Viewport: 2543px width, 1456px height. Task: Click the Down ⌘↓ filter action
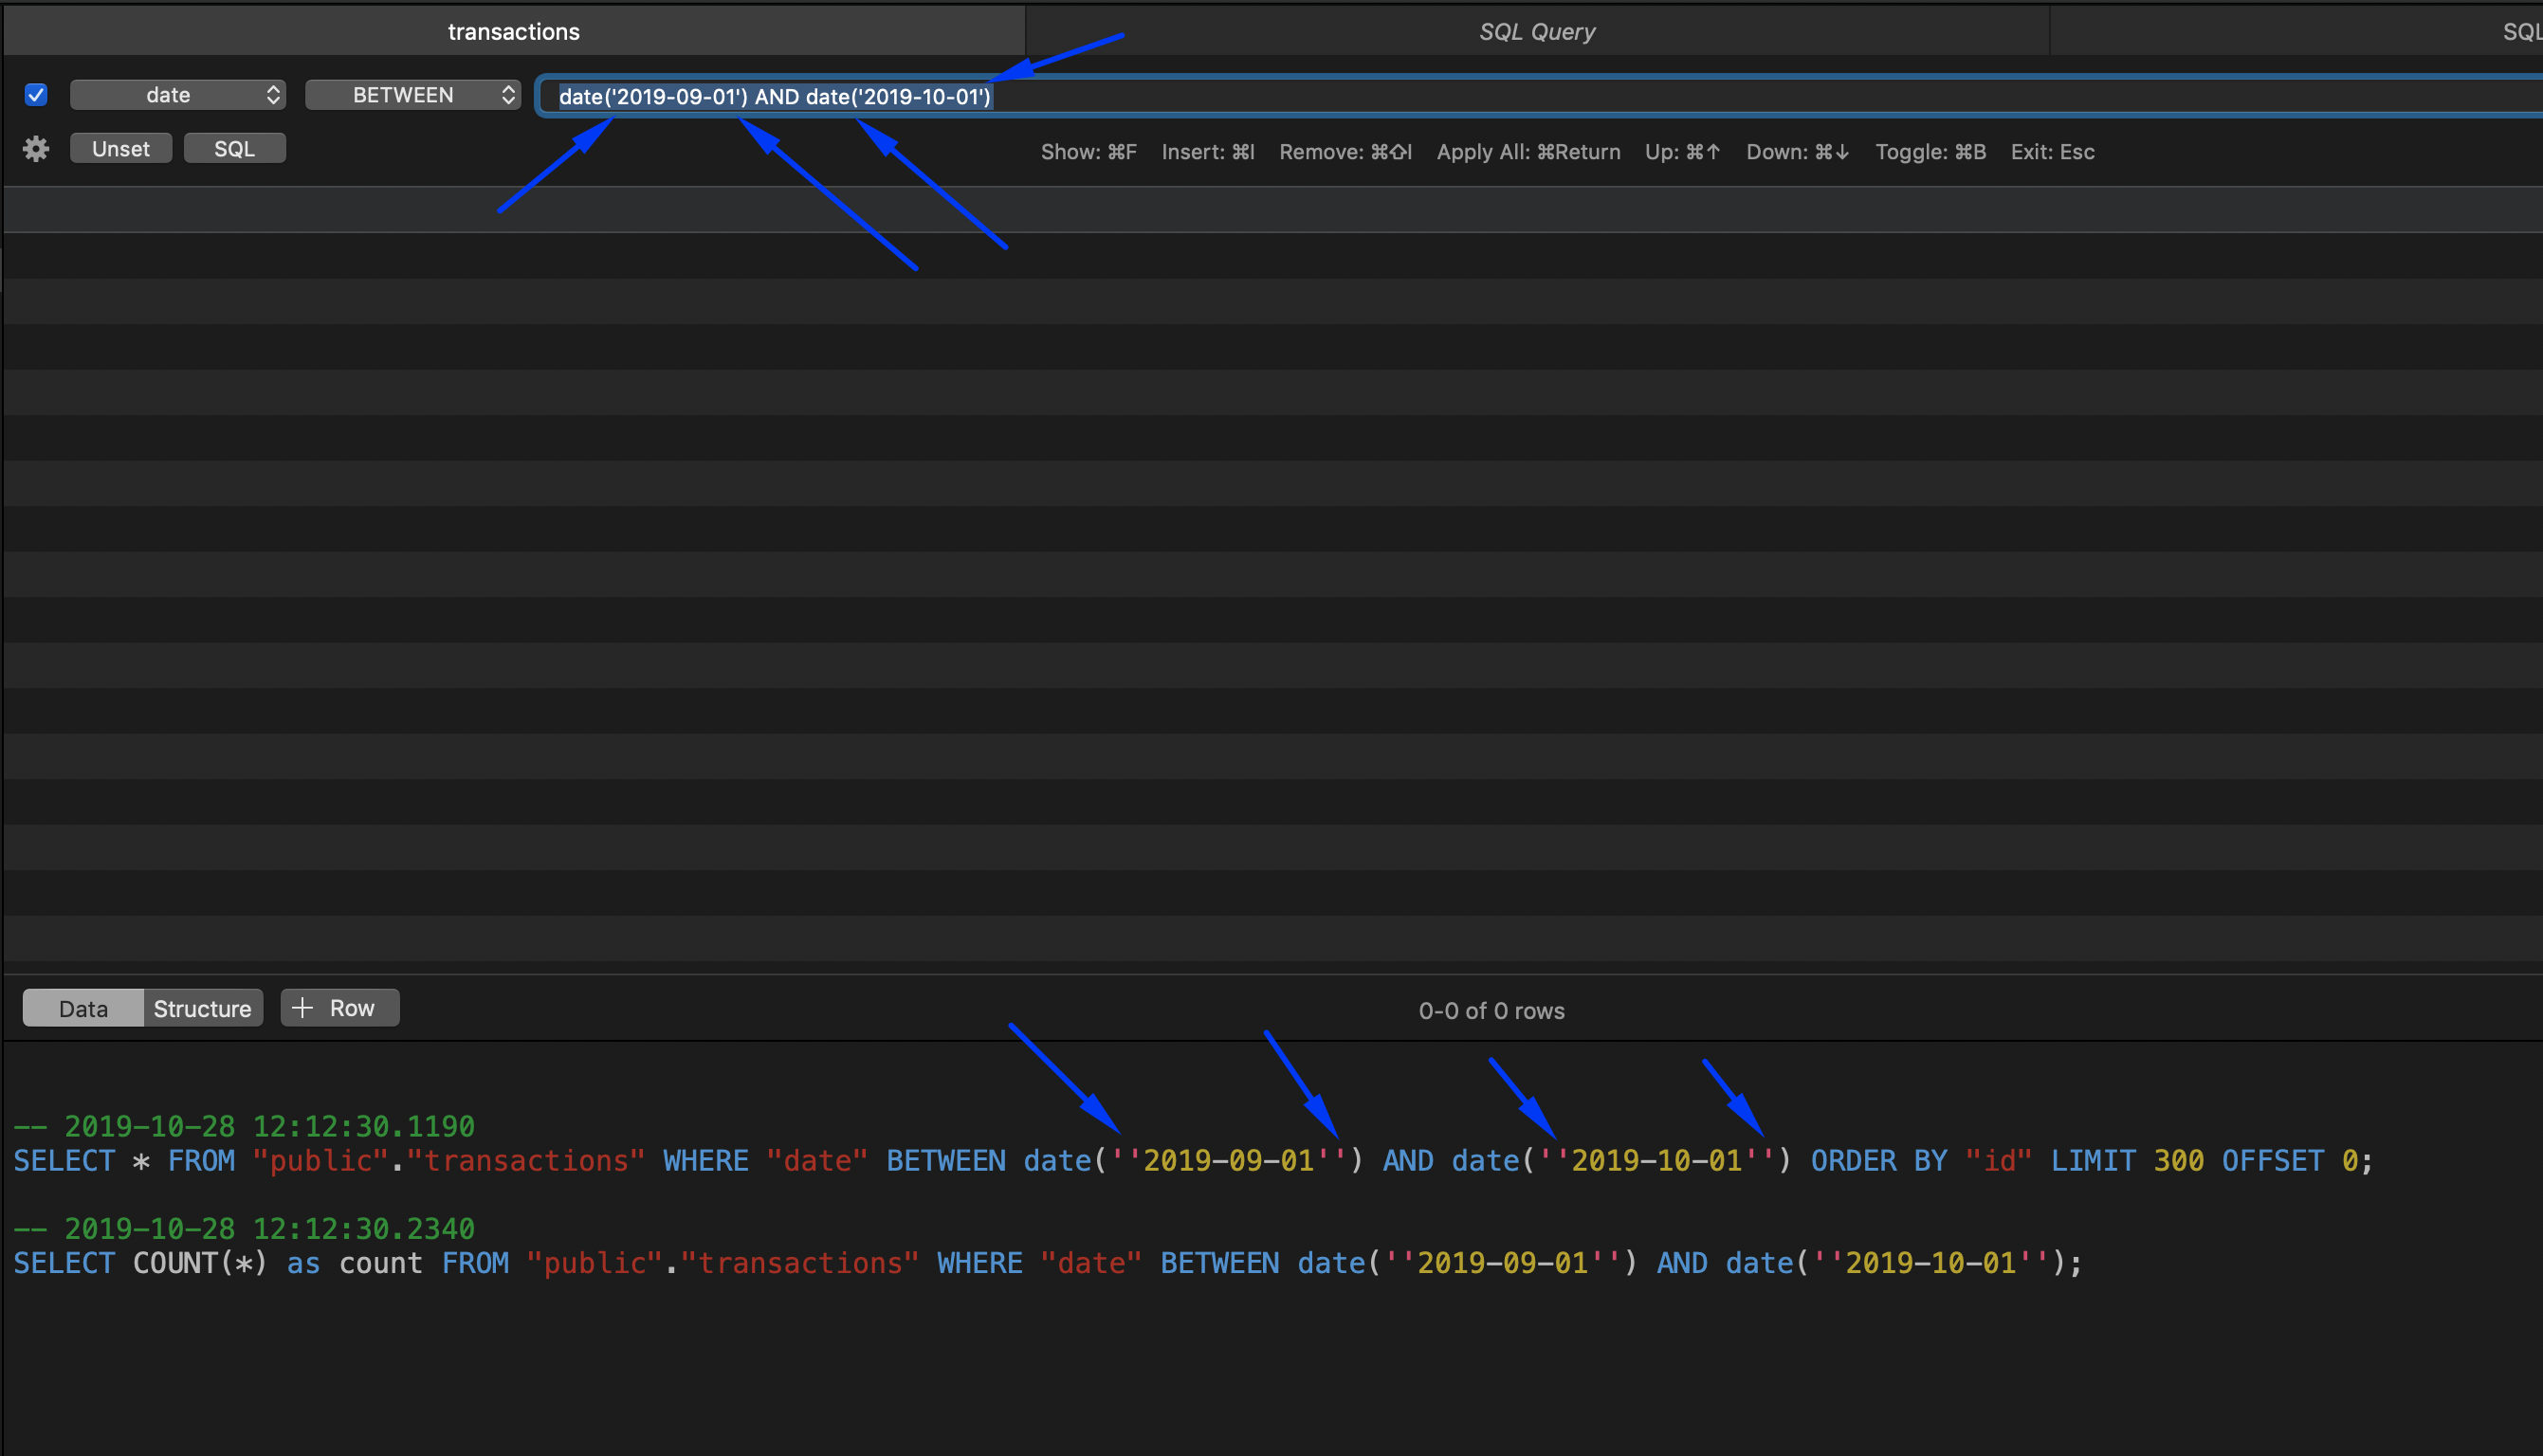click(x=1795, y=151)
